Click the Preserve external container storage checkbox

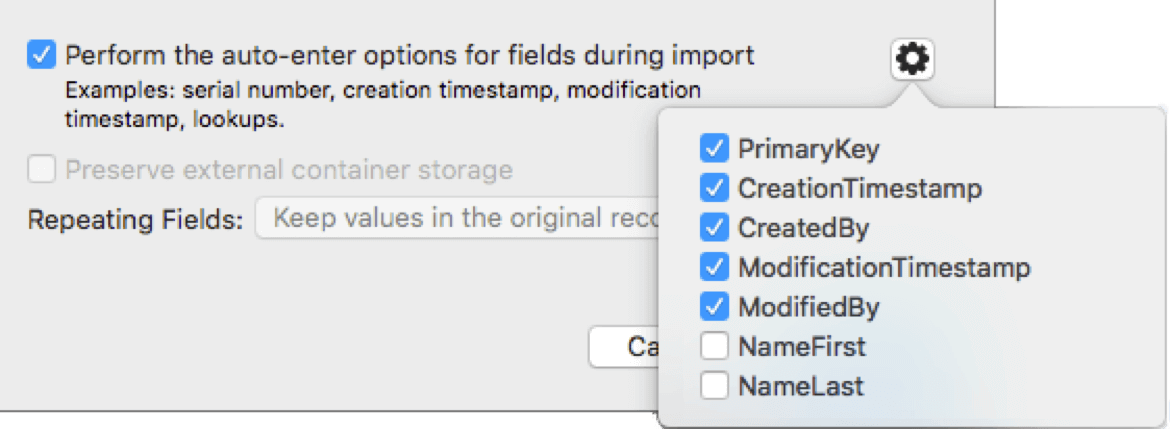click(41, 170)
